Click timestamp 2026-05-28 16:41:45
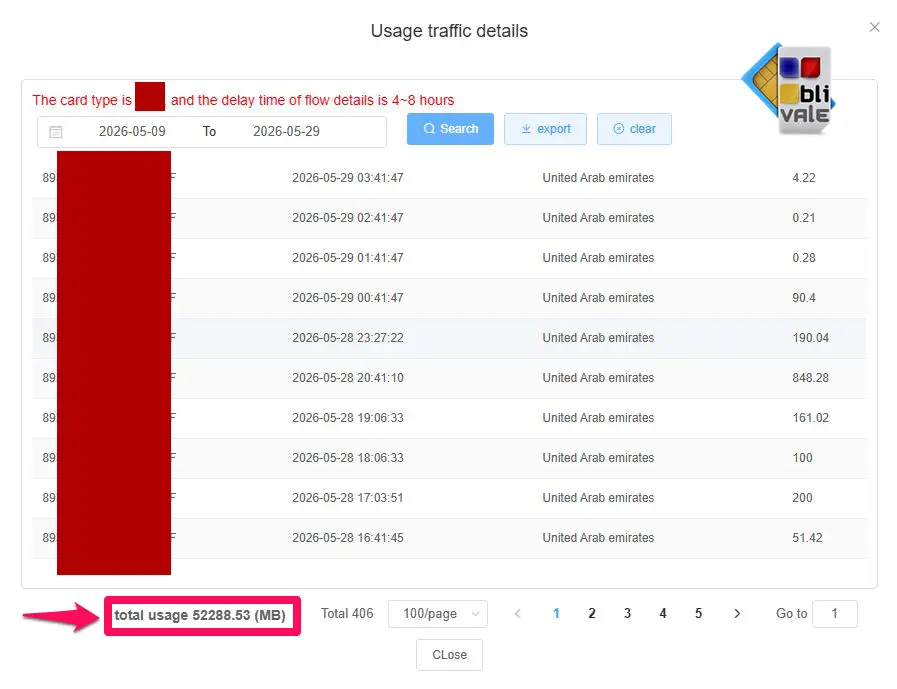 click(348, 538)
